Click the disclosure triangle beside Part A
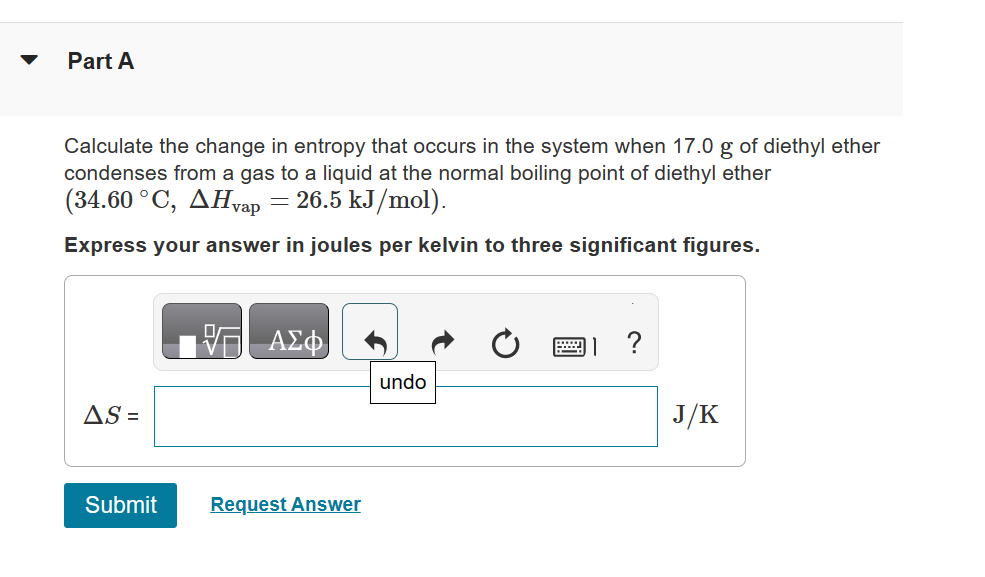The height and width of the screenshot is (577, 985). pyautogui.click(x=29, y=61)
